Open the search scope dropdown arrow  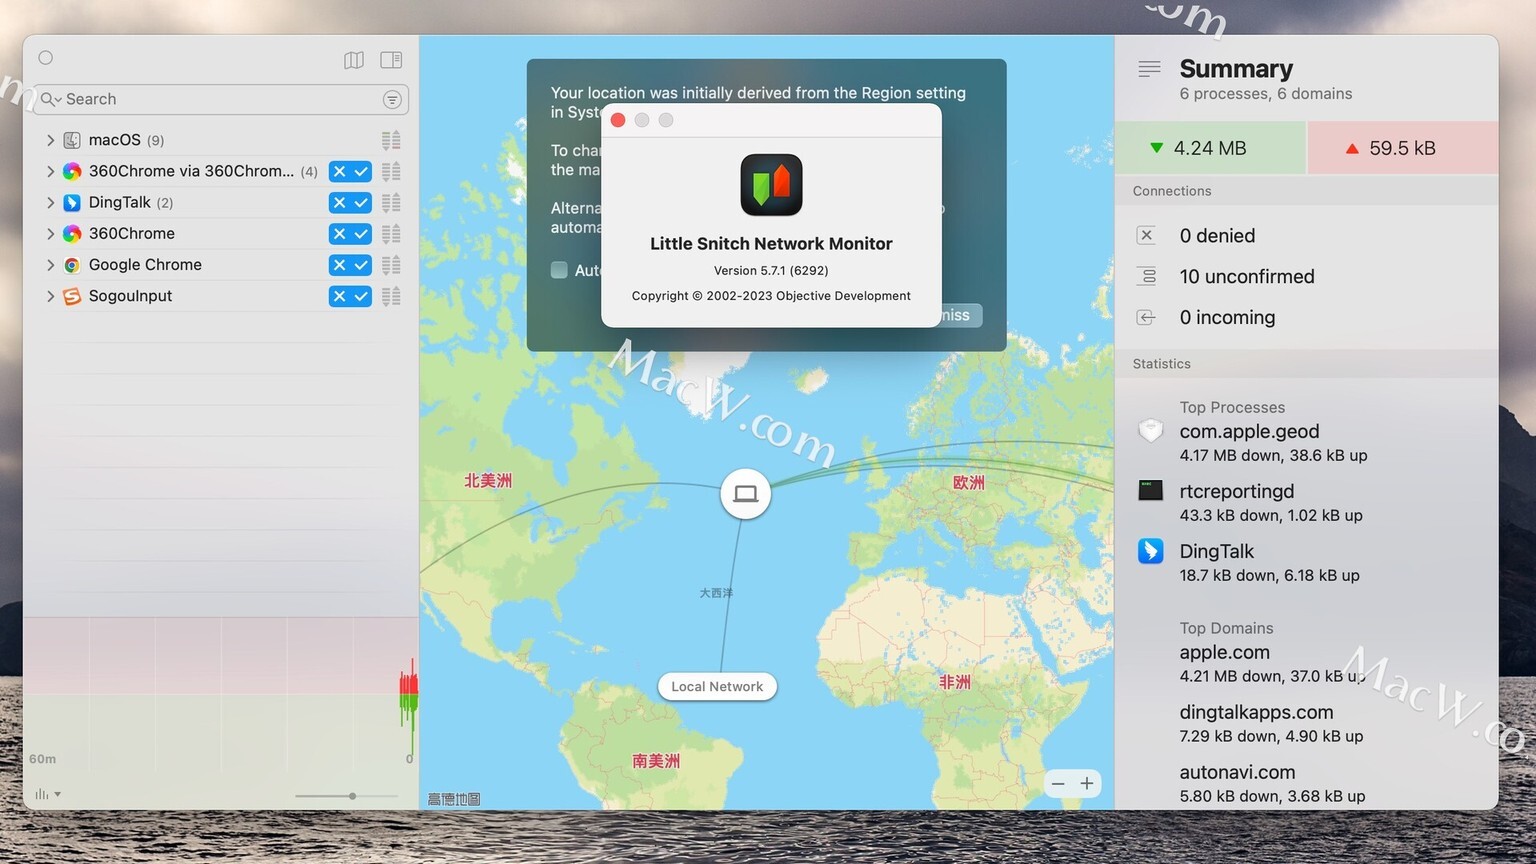click(59, 100)
